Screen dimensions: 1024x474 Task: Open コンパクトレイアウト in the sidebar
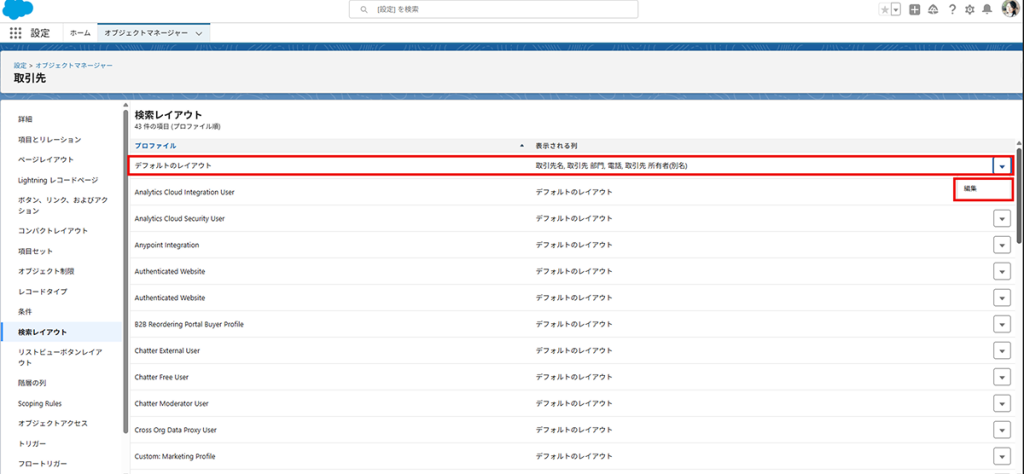(53, 230)
